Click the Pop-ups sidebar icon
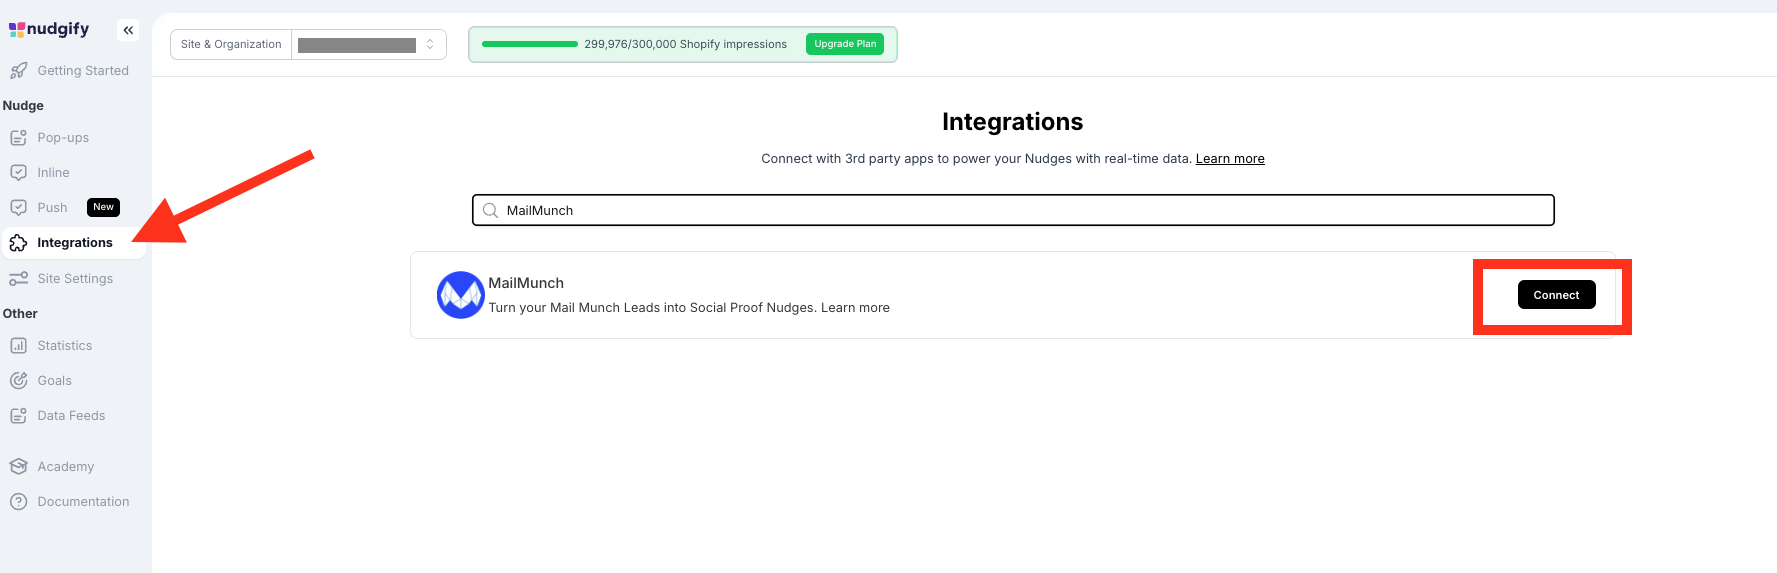The height and width of the screenshot is (573, 1777). pos(18,138)
